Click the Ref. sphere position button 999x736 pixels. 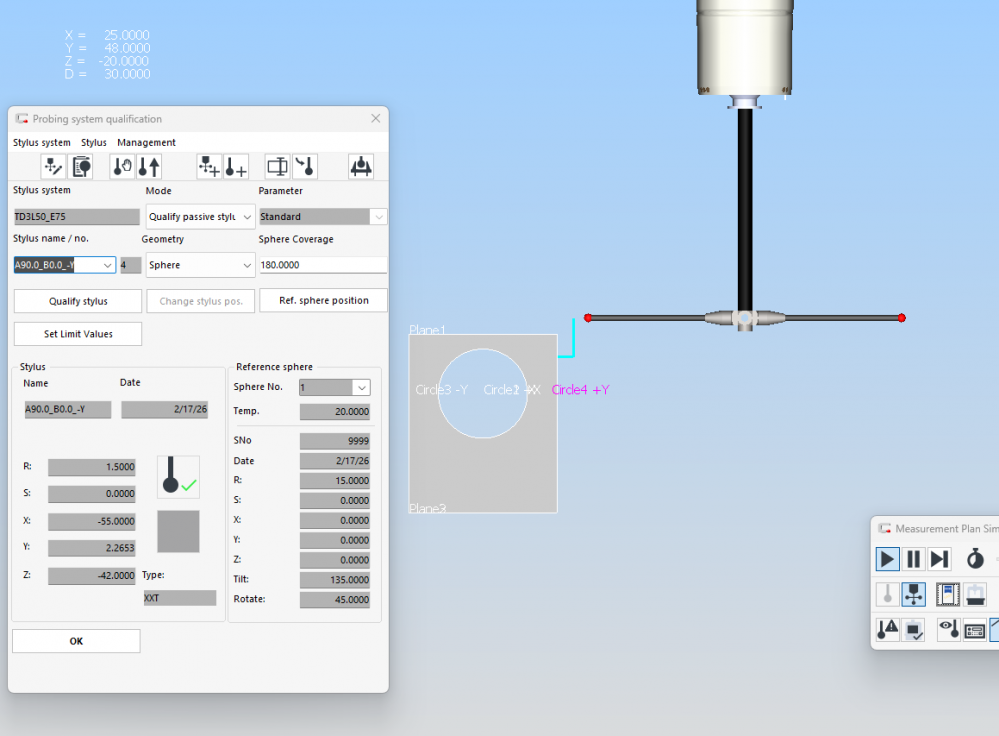(323, 300)
